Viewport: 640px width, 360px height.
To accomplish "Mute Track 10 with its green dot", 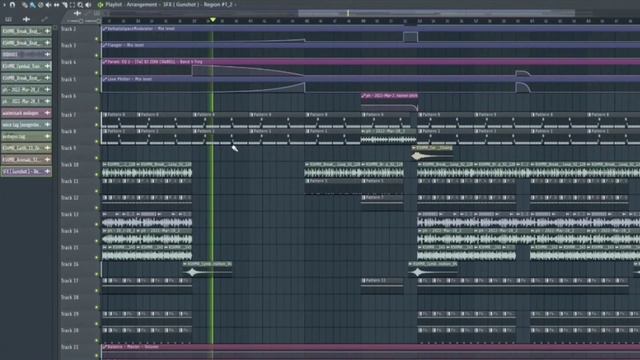I will [x=97, y=174].
